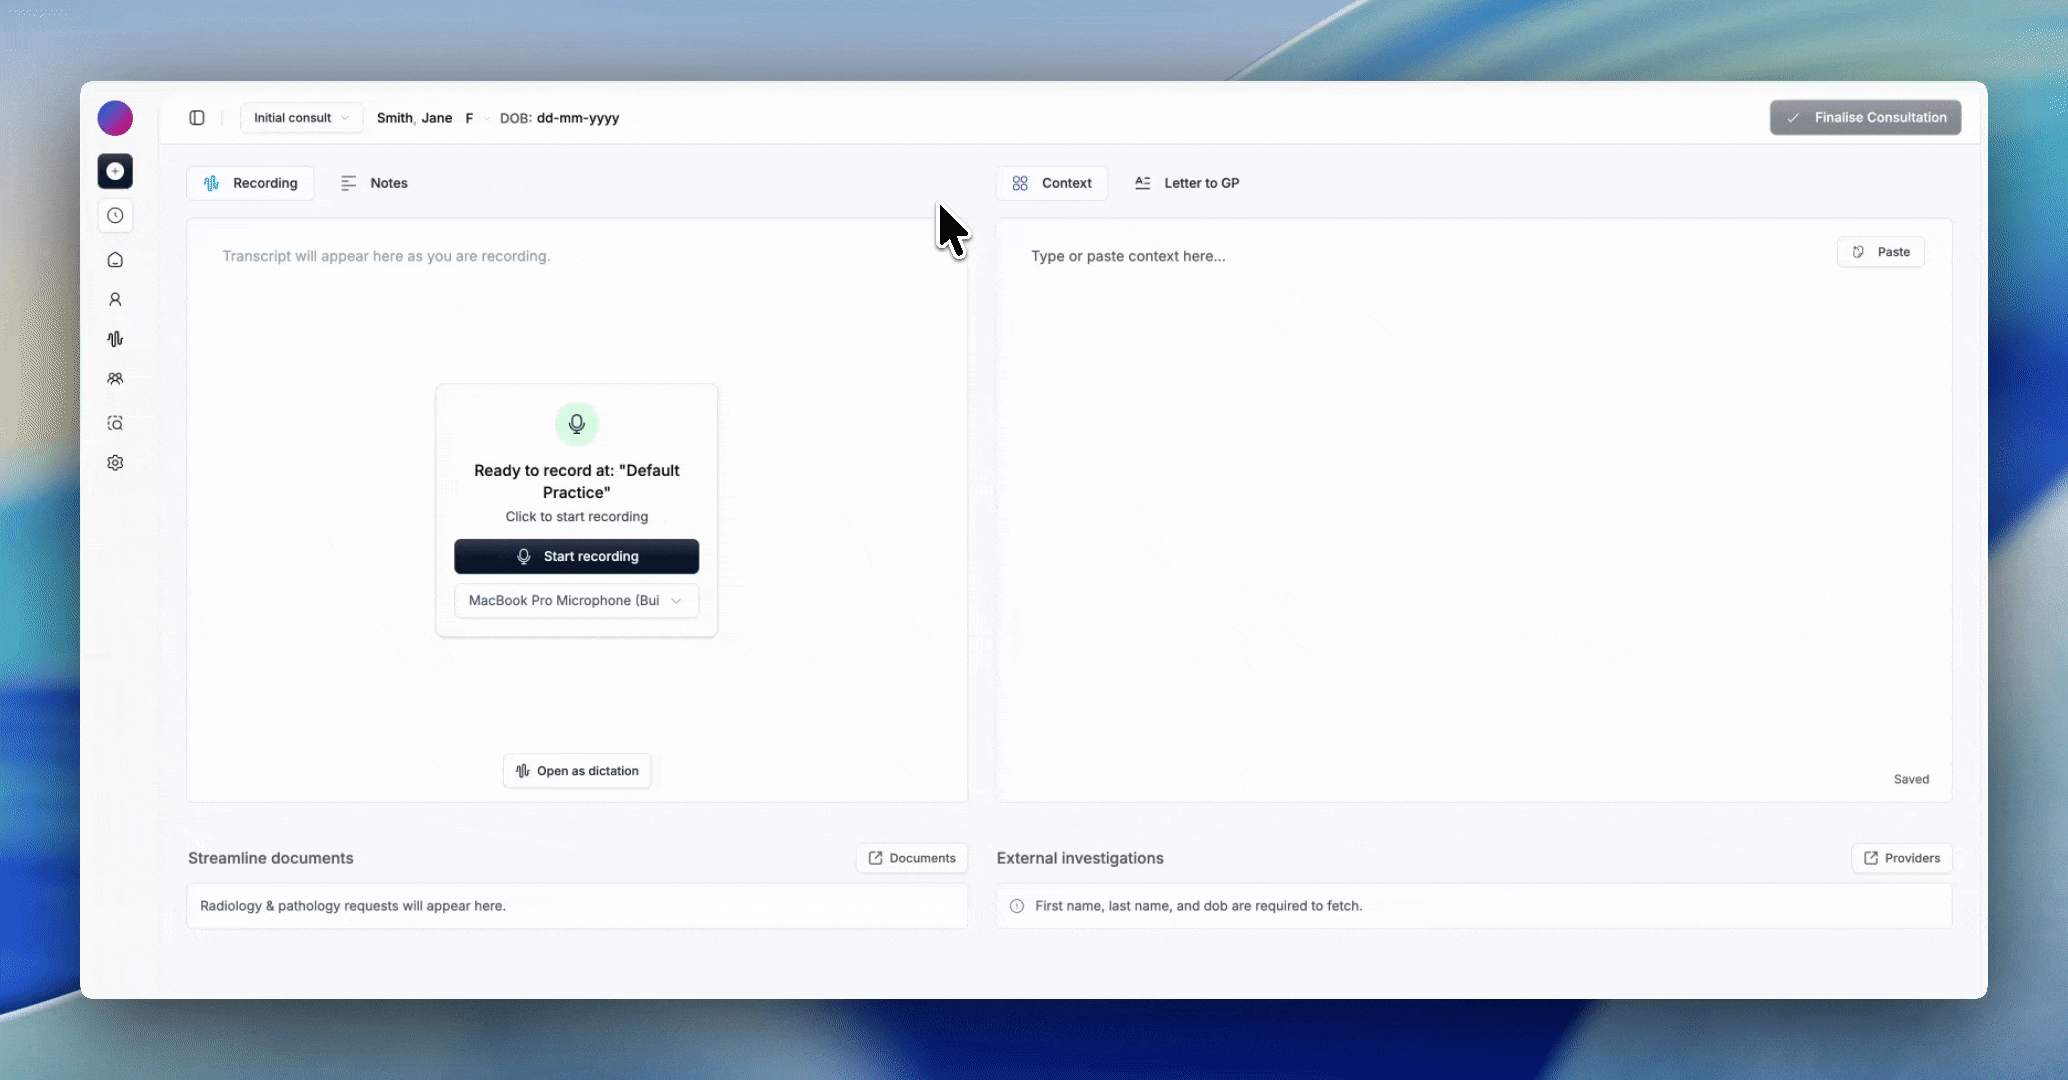Edit the patient name Smith, Jane
Screen dimensions: 2068x1080
click(414, 118)
